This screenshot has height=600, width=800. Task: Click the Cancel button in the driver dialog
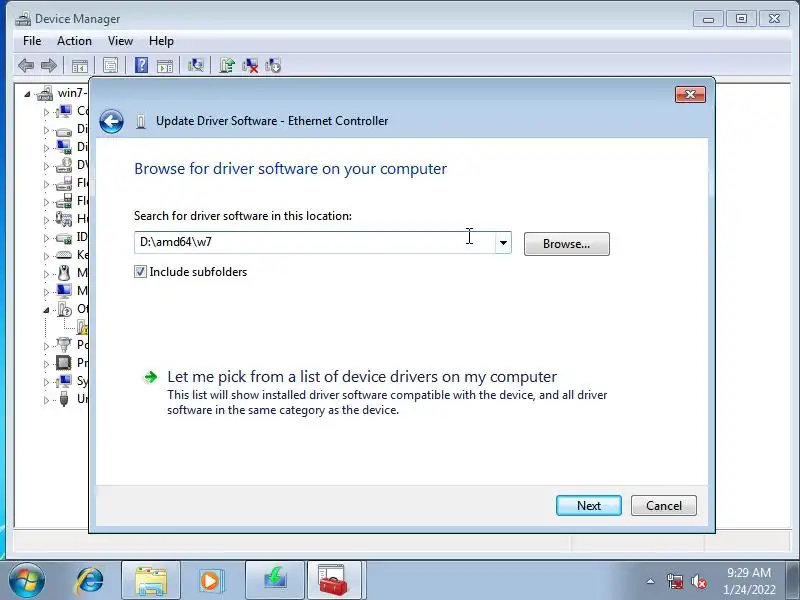pos(664,506)
